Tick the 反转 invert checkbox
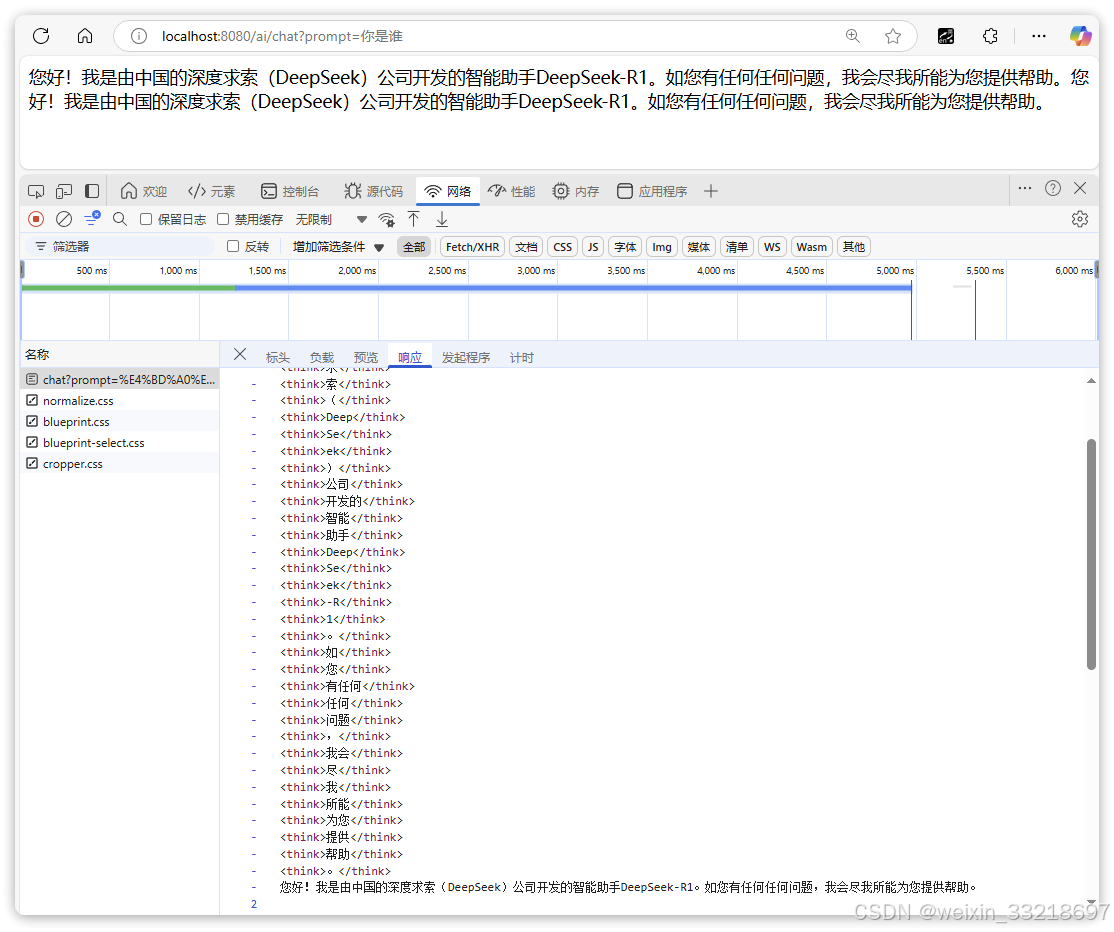The width and height of the screenshot is (1114, 932). [232, 246]
